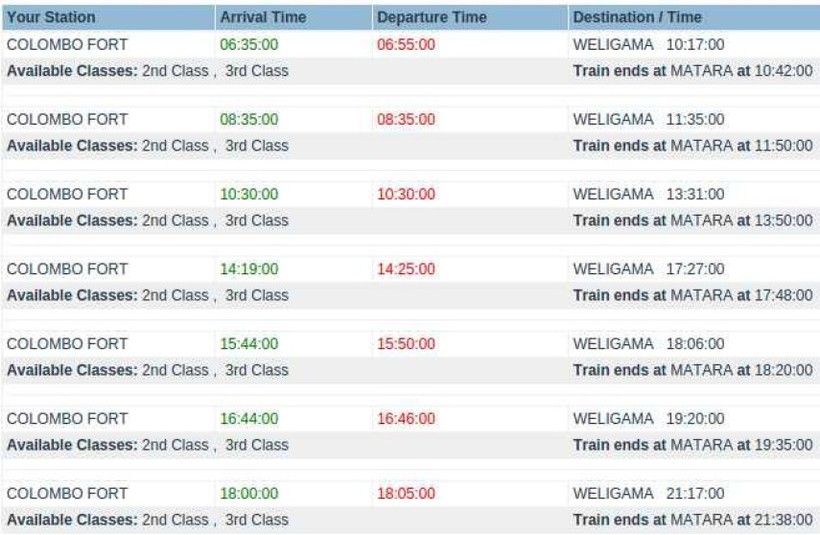820x535 pixels.
Task: Select the 06:55:00 departure time
Action: tap(406, 45)
